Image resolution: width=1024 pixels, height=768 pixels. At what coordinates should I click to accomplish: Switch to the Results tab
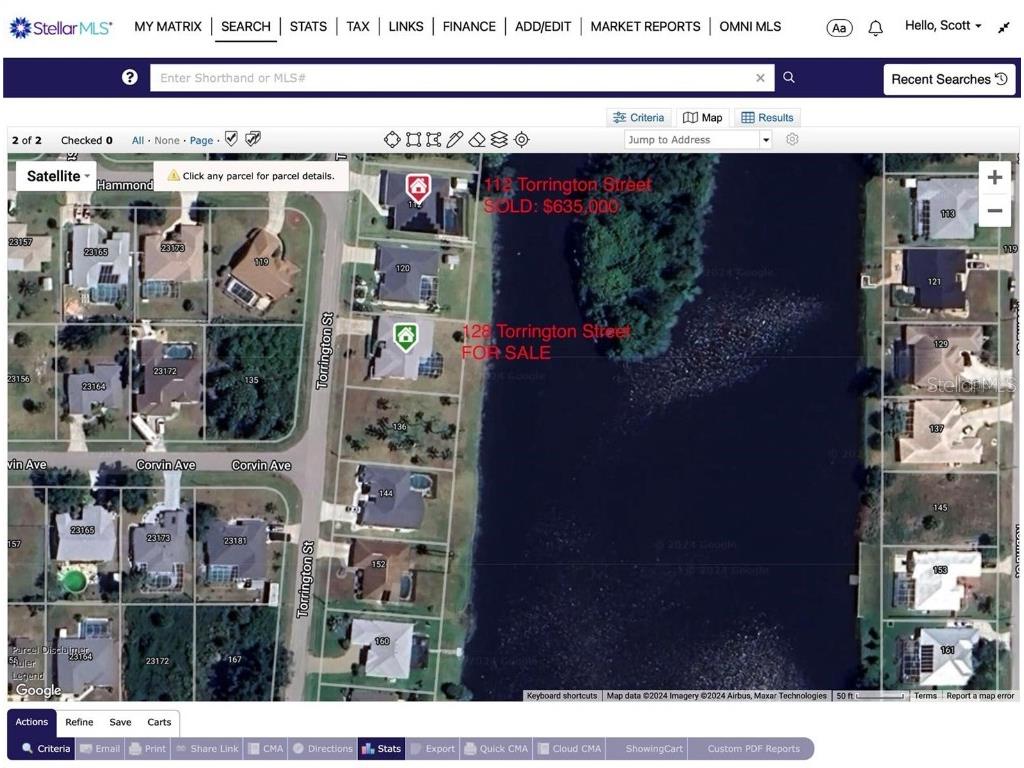pyautogui.click(x=767, y=117)
